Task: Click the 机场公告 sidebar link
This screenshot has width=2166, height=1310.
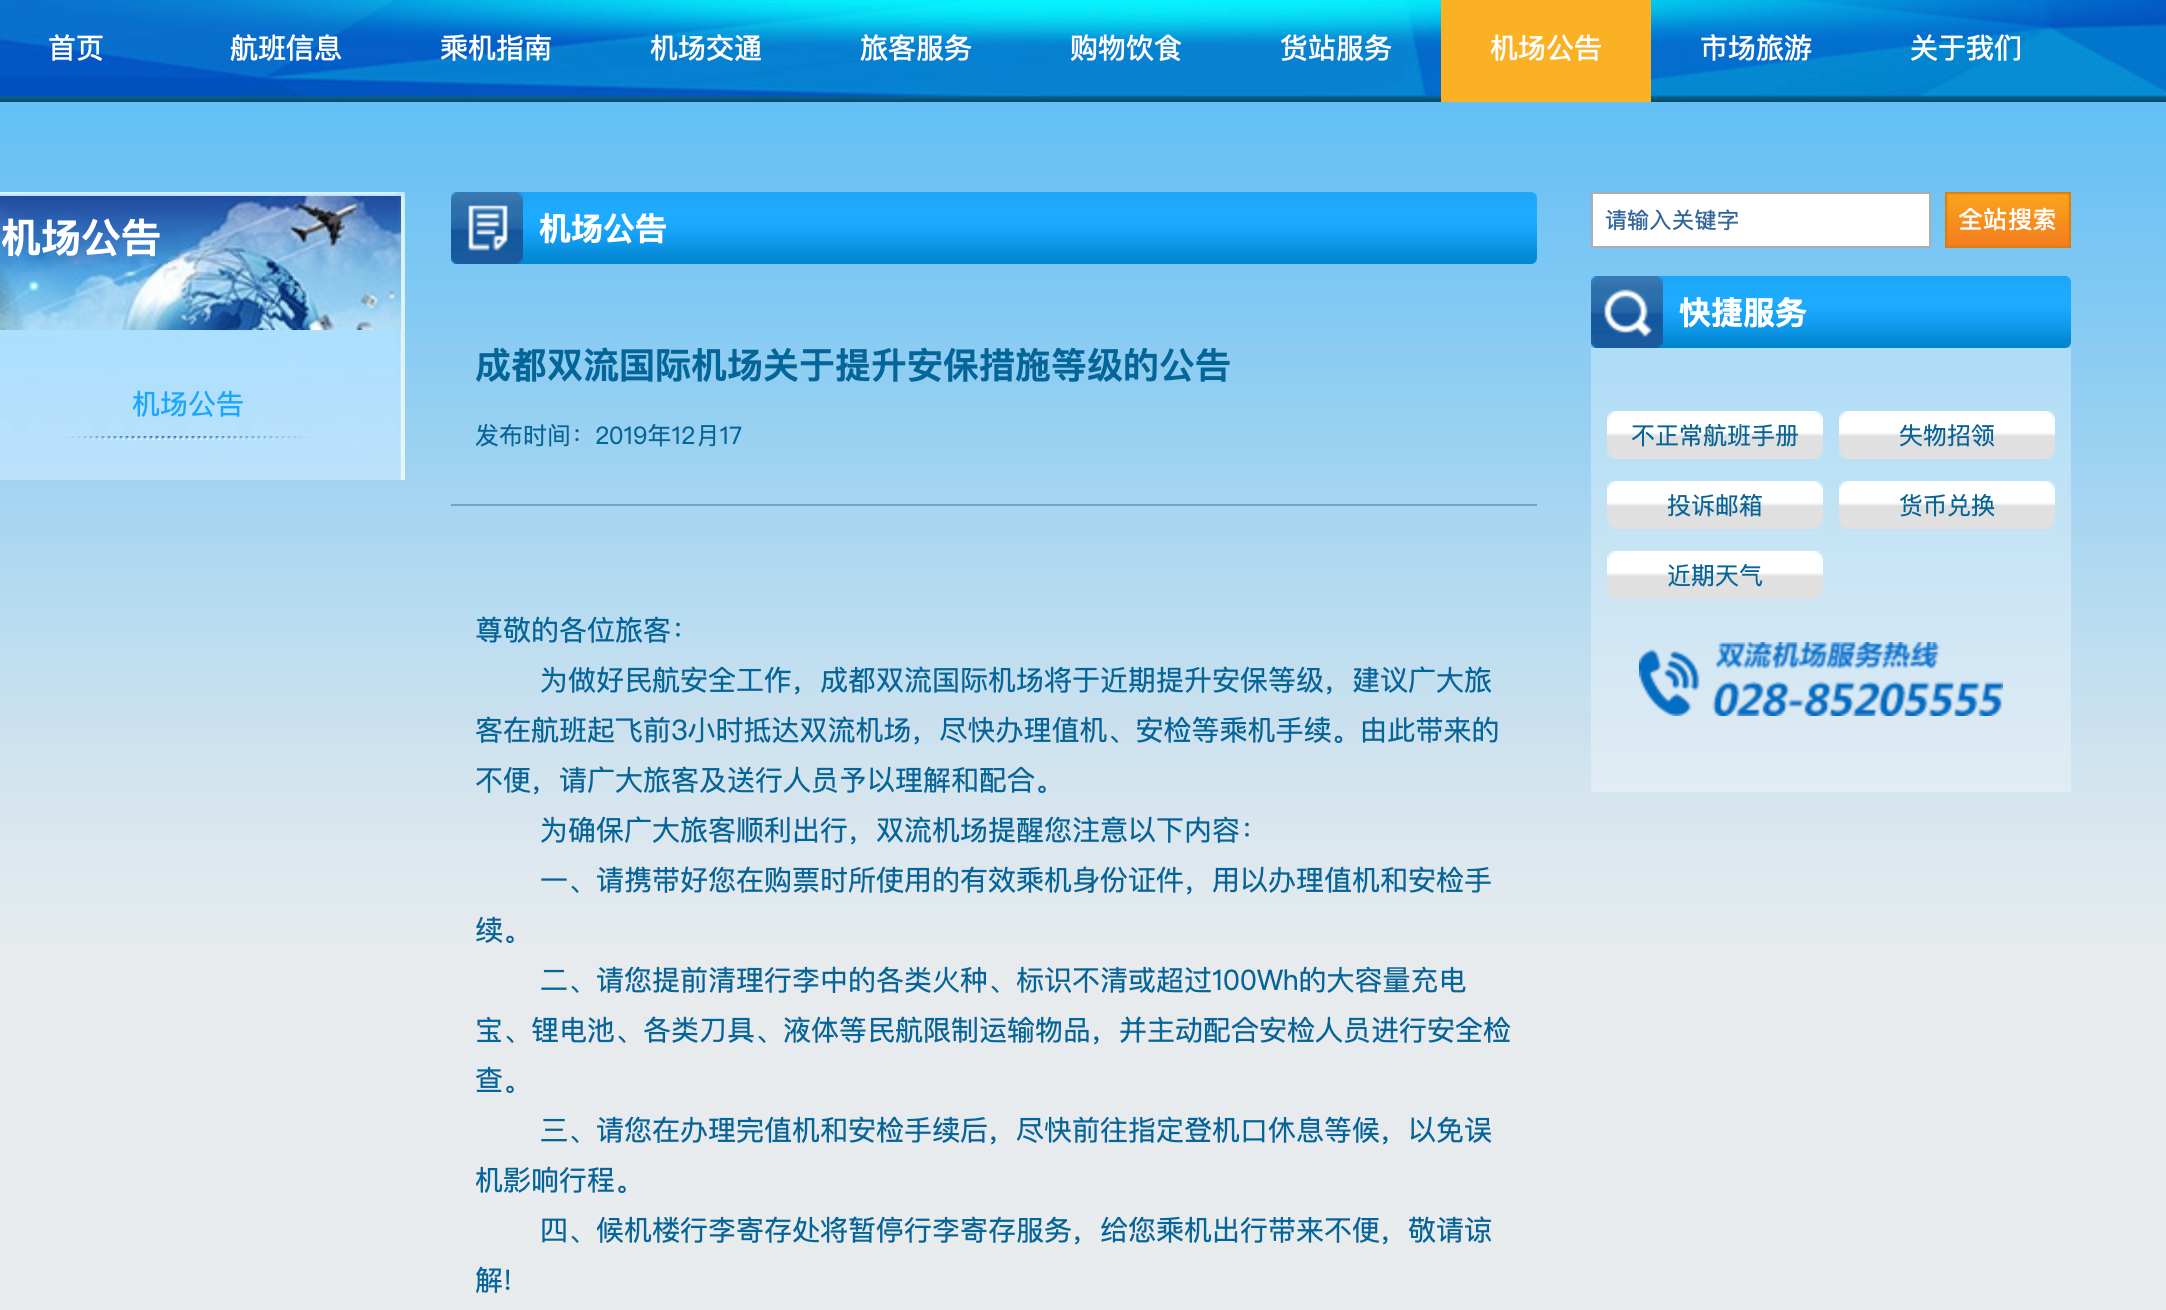Action: (x=188, y=404)
